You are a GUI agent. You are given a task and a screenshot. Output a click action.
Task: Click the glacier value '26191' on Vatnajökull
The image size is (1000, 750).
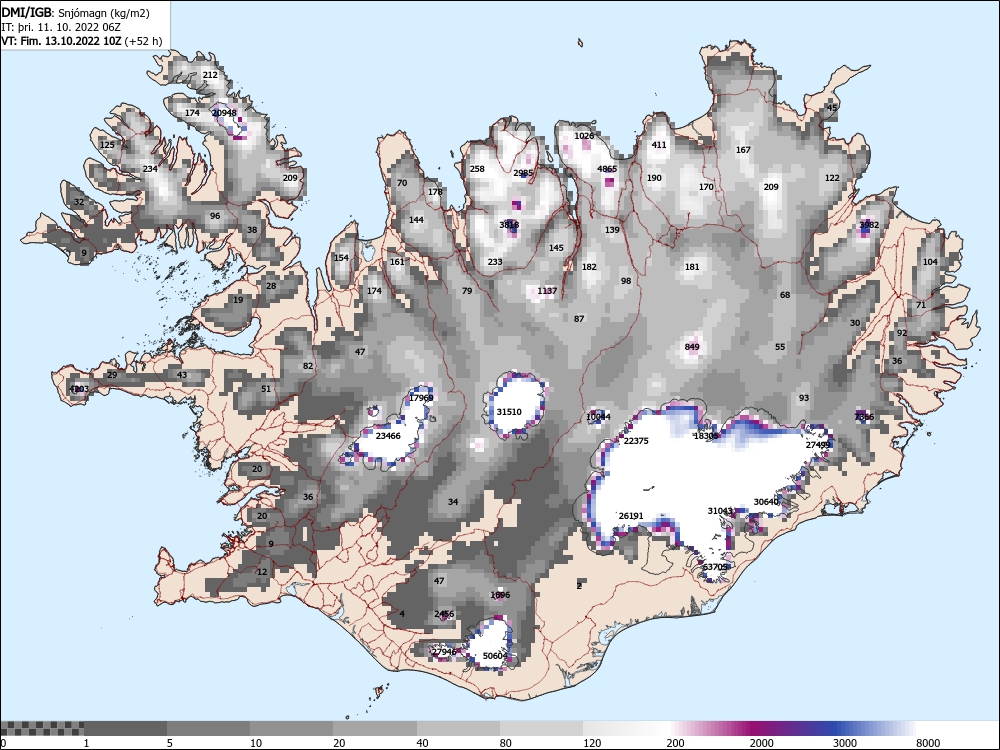pos(631,516)
